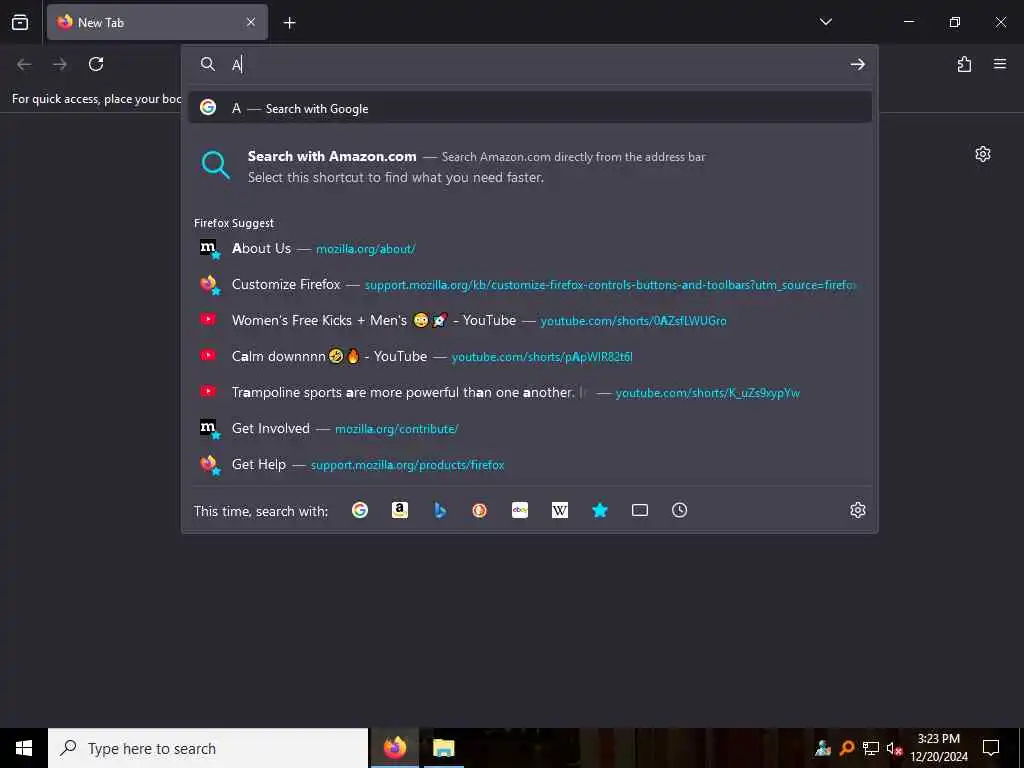The image size is (1024, 768).
Task: Go forward one page
Action: [60, 64]
